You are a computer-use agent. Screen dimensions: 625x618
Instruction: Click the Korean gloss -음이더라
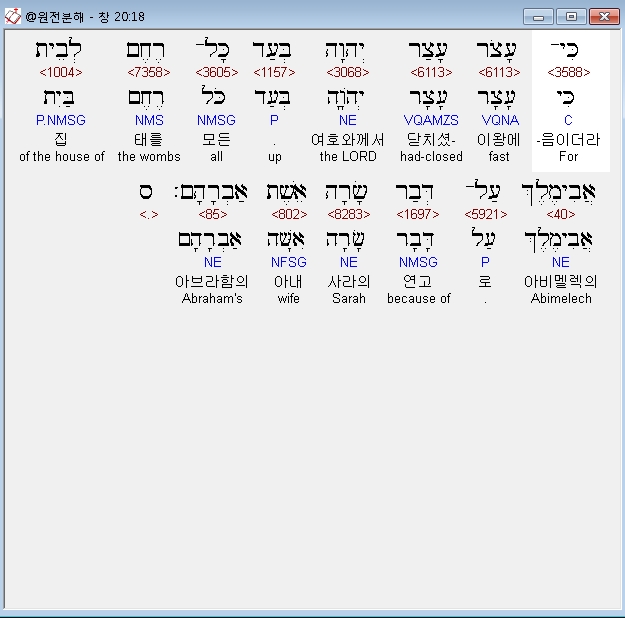click(x=568, y=140)
